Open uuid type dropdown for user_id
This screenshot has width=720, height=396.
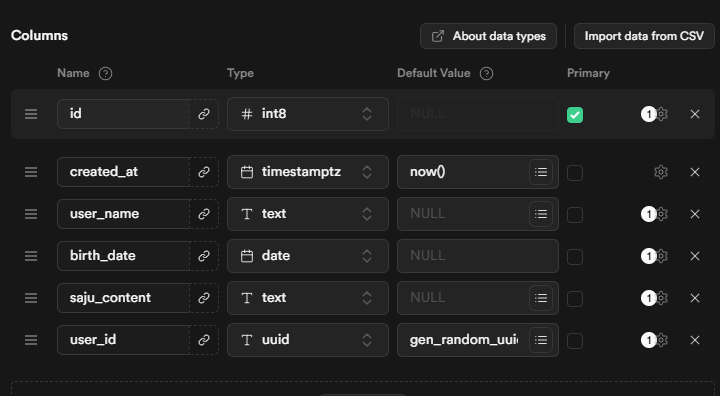click(x=308, y=340)
